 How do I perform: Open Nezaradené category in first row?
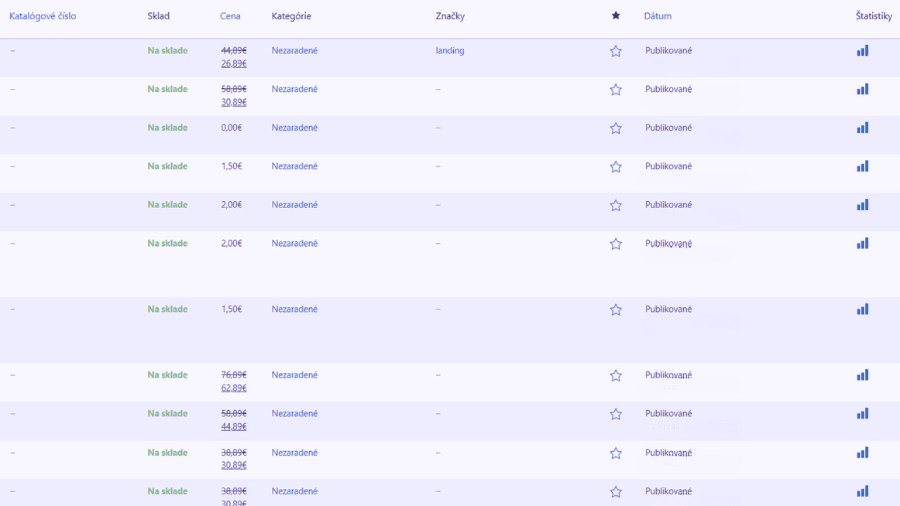pyautogui.click(x=294, y=50)
